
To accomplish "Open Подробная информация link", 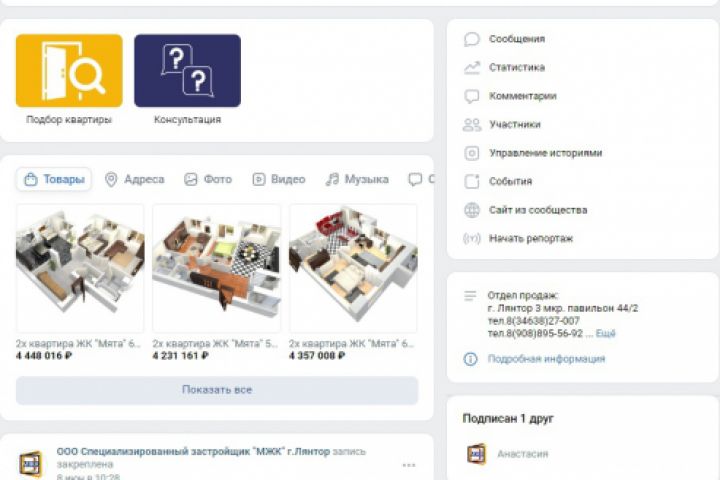I will (x=546, y=359).
